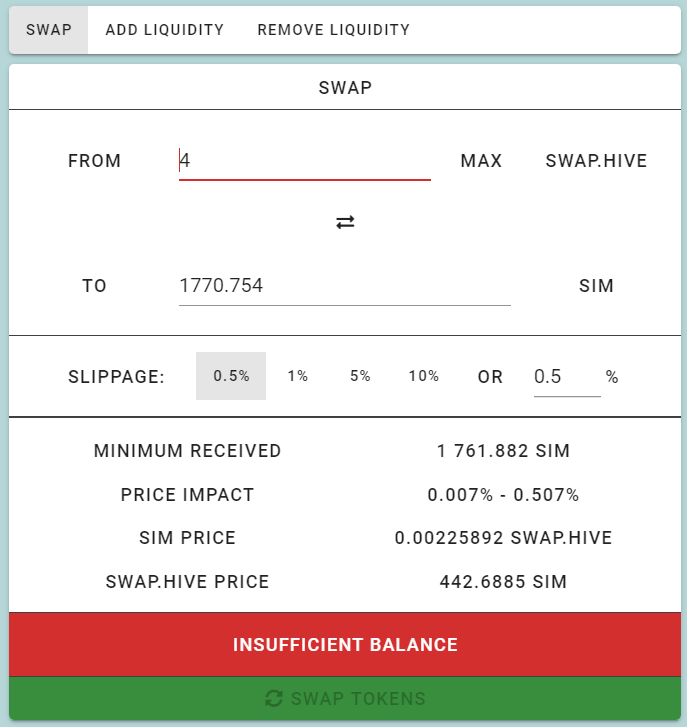This screenshot has width=687, height=727.
Task: Click the swap direction arrows icon
Action: pos(345,222)
